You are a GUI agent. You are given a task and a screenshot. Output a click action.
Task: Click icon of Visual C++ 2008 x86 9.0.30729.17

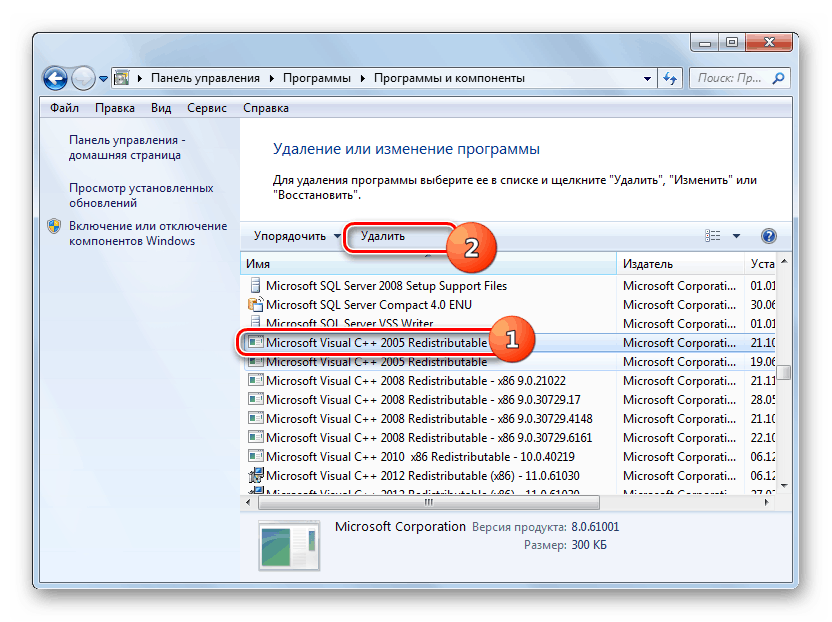(256, 399)
